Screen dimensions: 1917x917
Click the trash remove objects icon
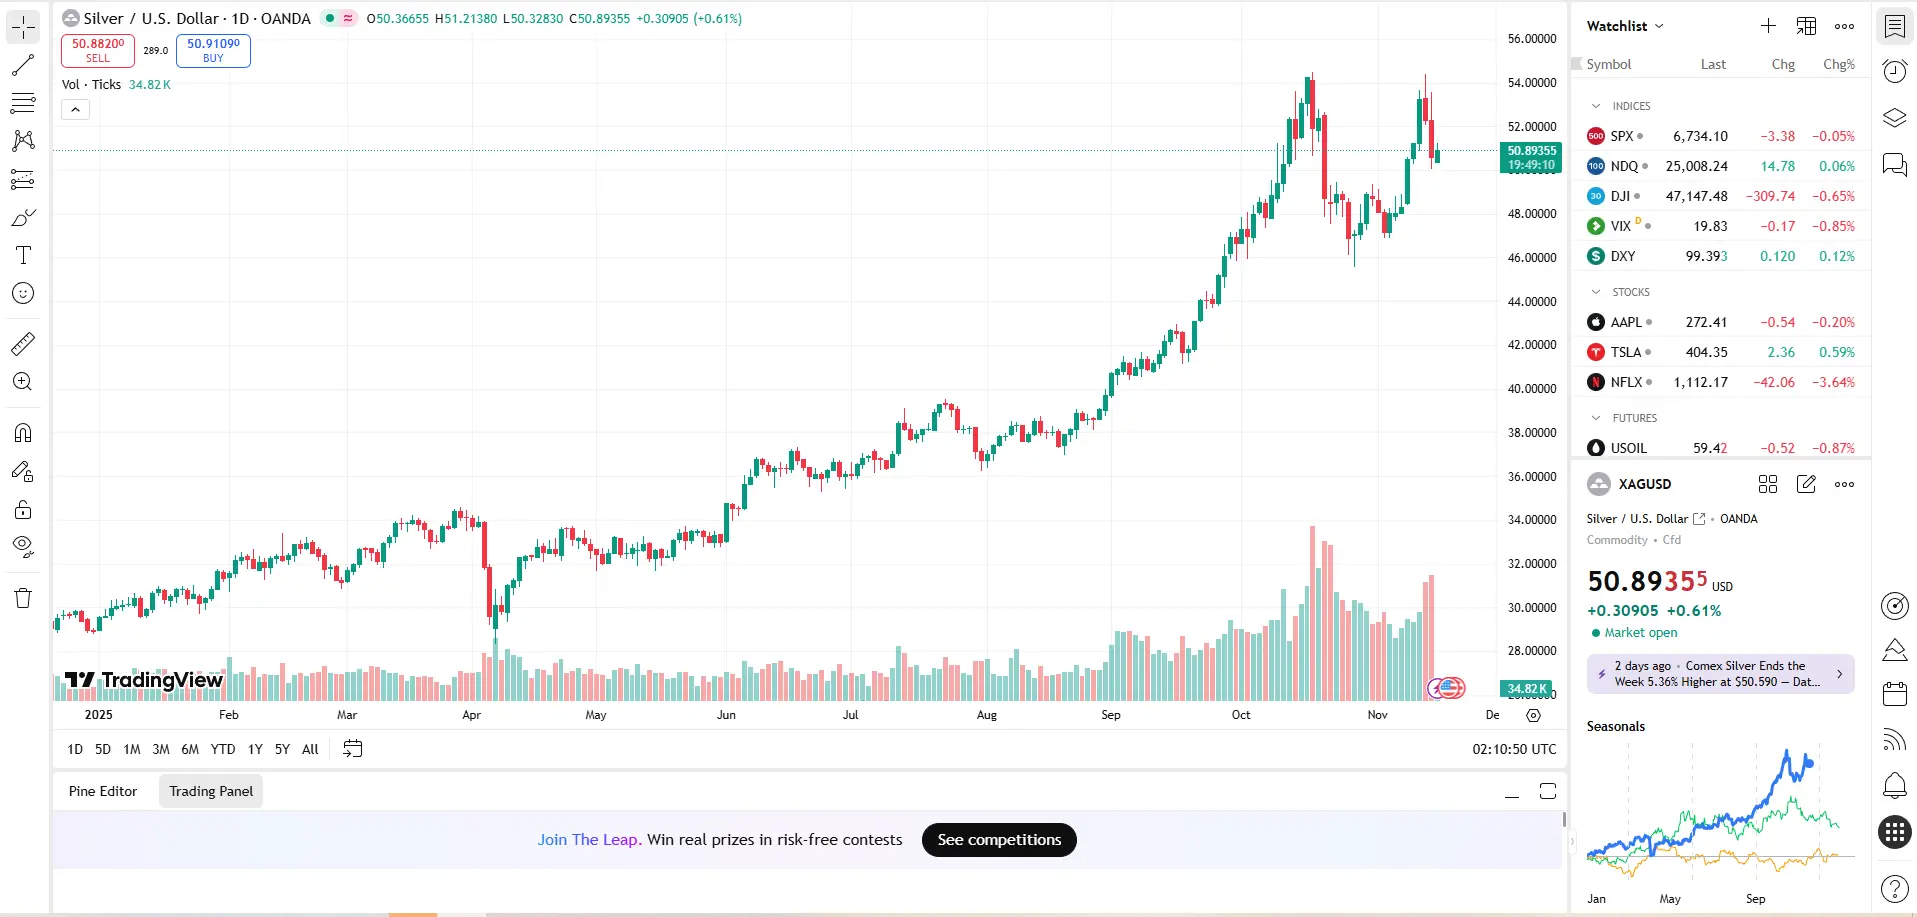23,598
